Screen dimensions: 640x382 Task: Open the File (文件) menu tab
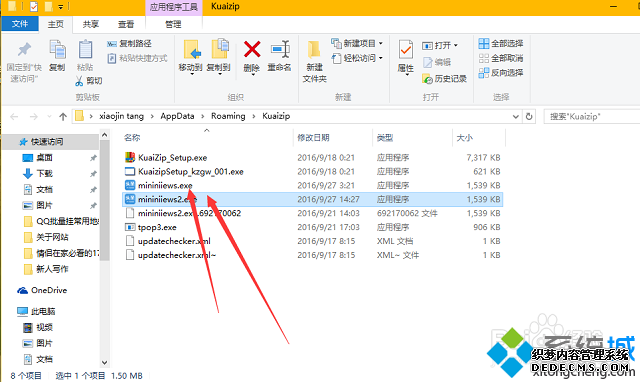(x=20, y=24)
